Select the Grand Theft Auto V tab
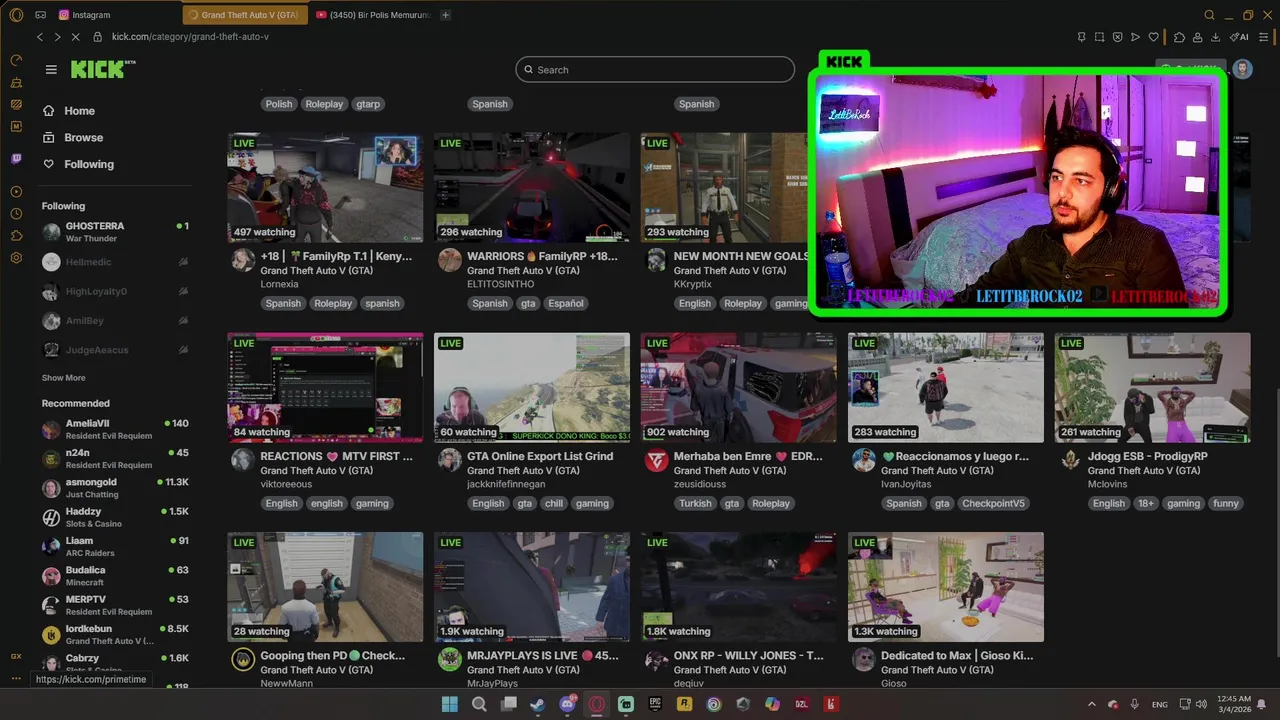1280x720 pixels. [246, 15]
